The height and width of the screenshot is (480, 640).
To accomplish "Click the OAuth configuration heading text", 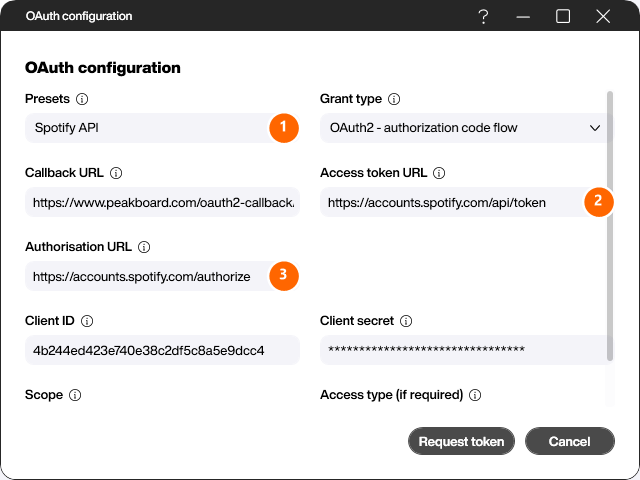I will tap(103, 68).
